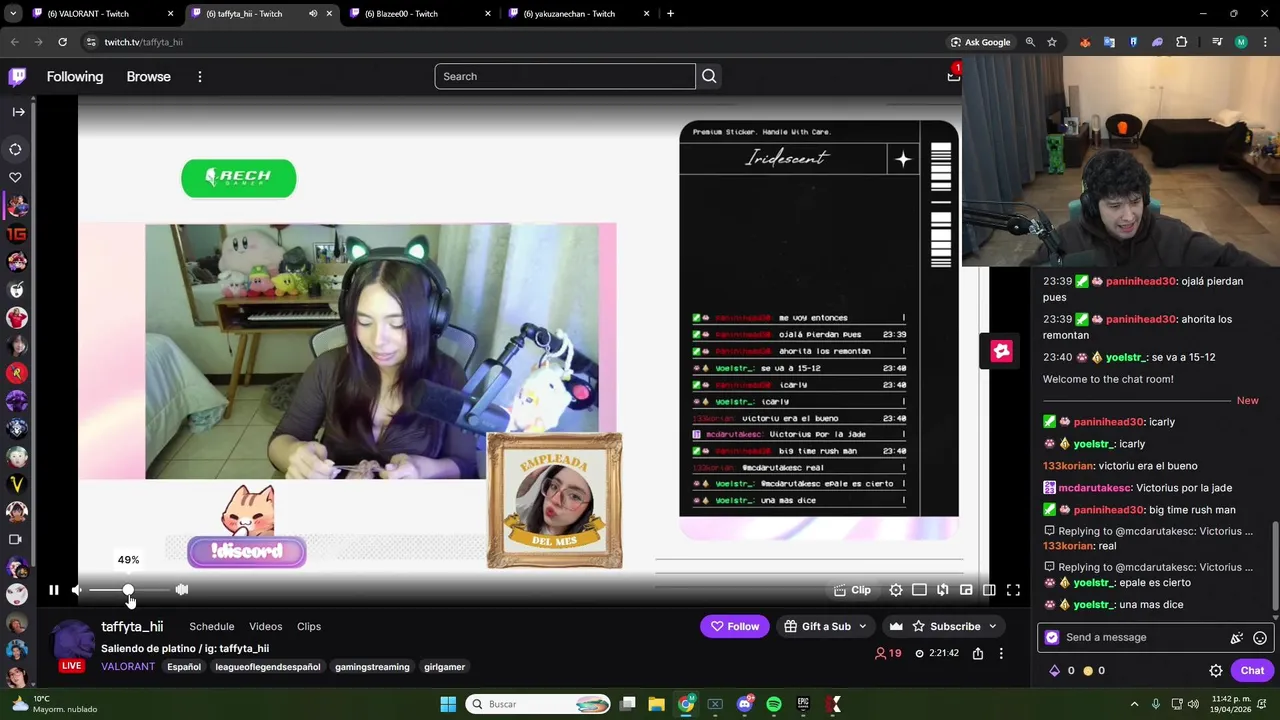Adjust the player volume slider
The height and width of the screenshot is (720, 1280).
point(128,590)
